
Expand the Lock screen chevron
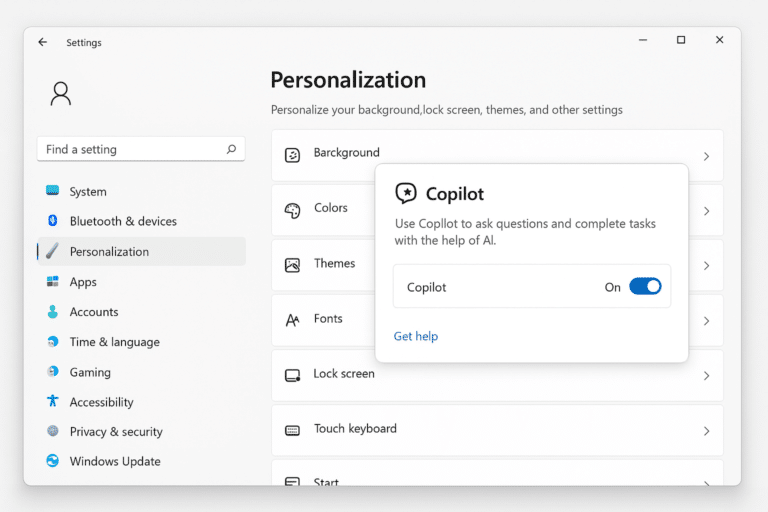(706, 376)
